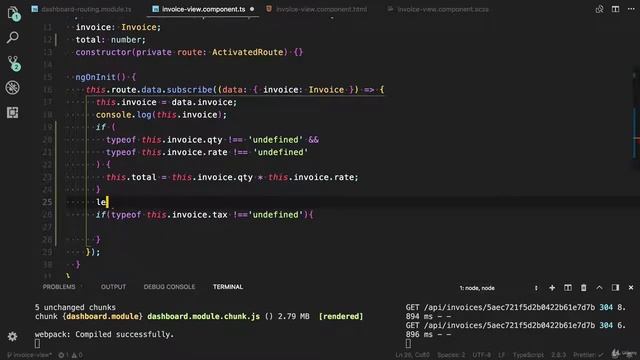Select invoice-view.component.ts tab
The height and width of the screenshot is (360, 640).
(x=203, y=9)
